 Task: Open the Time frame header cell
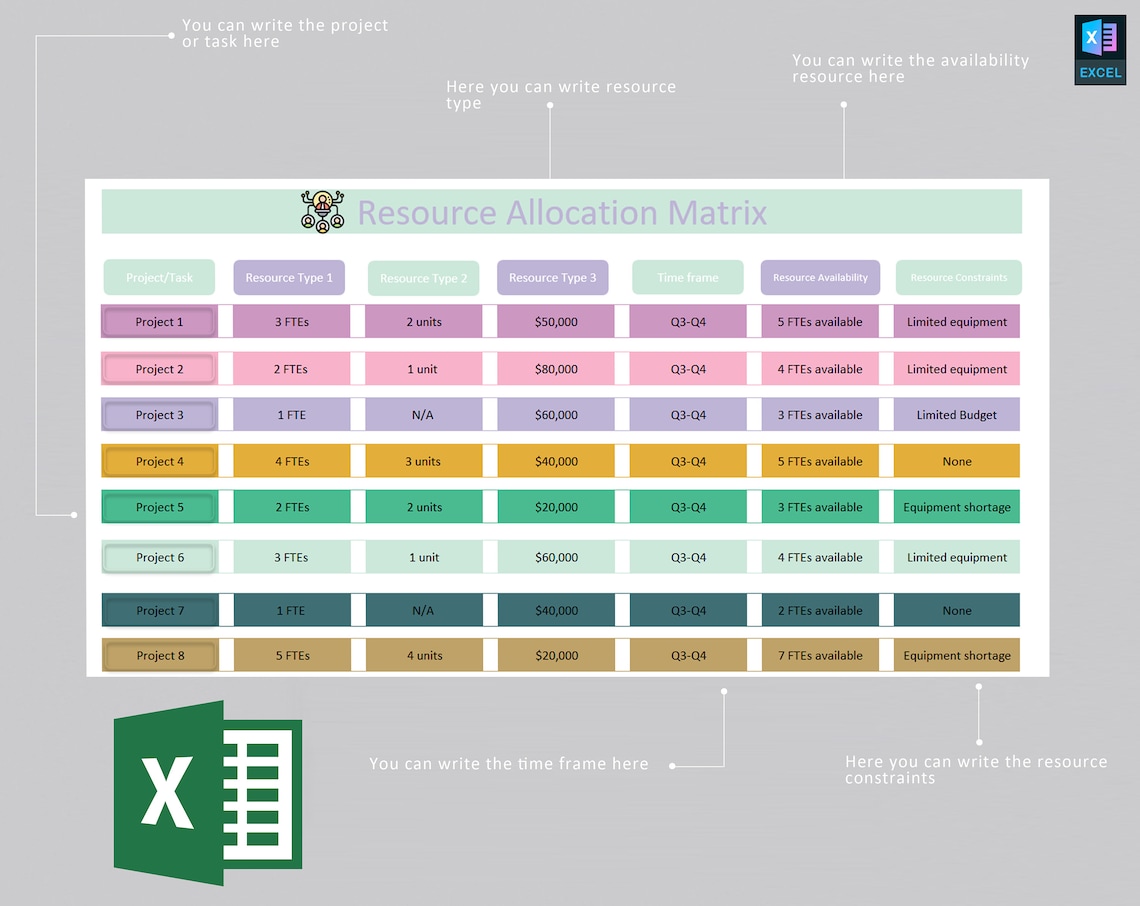pyautogui.click(x=687, y=277)
